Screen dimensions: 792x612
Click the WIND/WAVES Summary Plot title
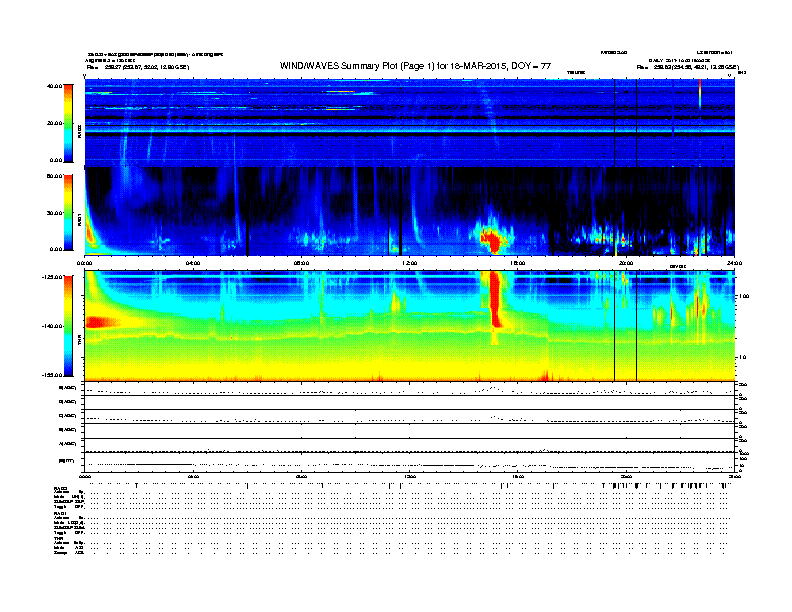point(415,66)
